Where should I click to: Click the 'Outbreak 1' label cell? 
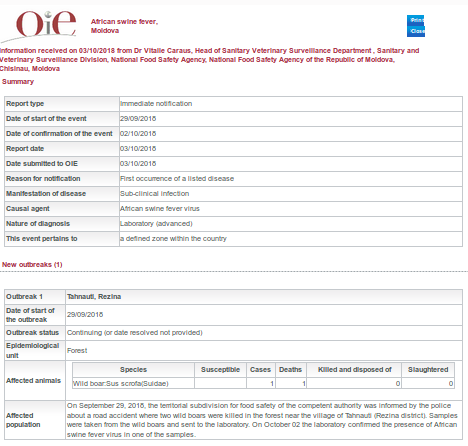tap(35, 297)
